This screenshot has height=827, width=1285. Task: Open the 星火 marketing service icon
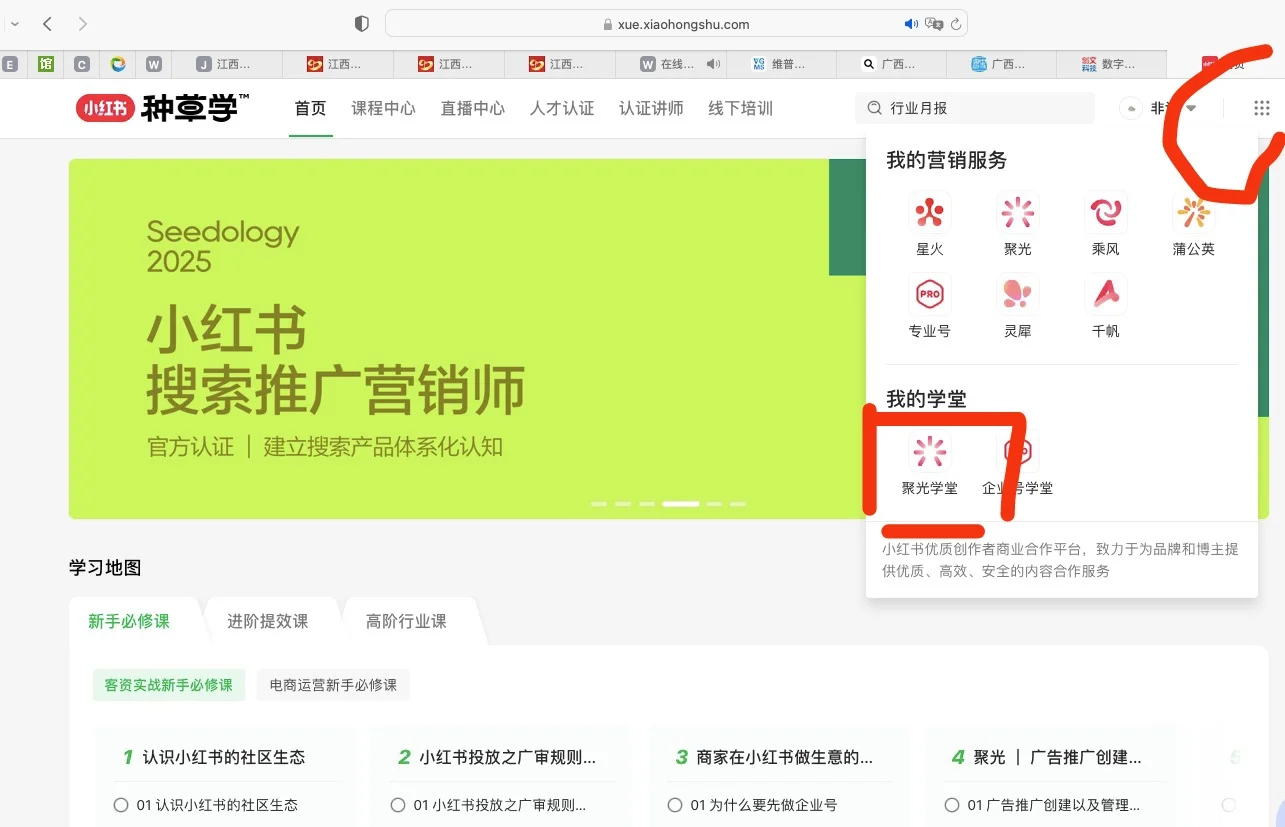click(x=930, y=213)
